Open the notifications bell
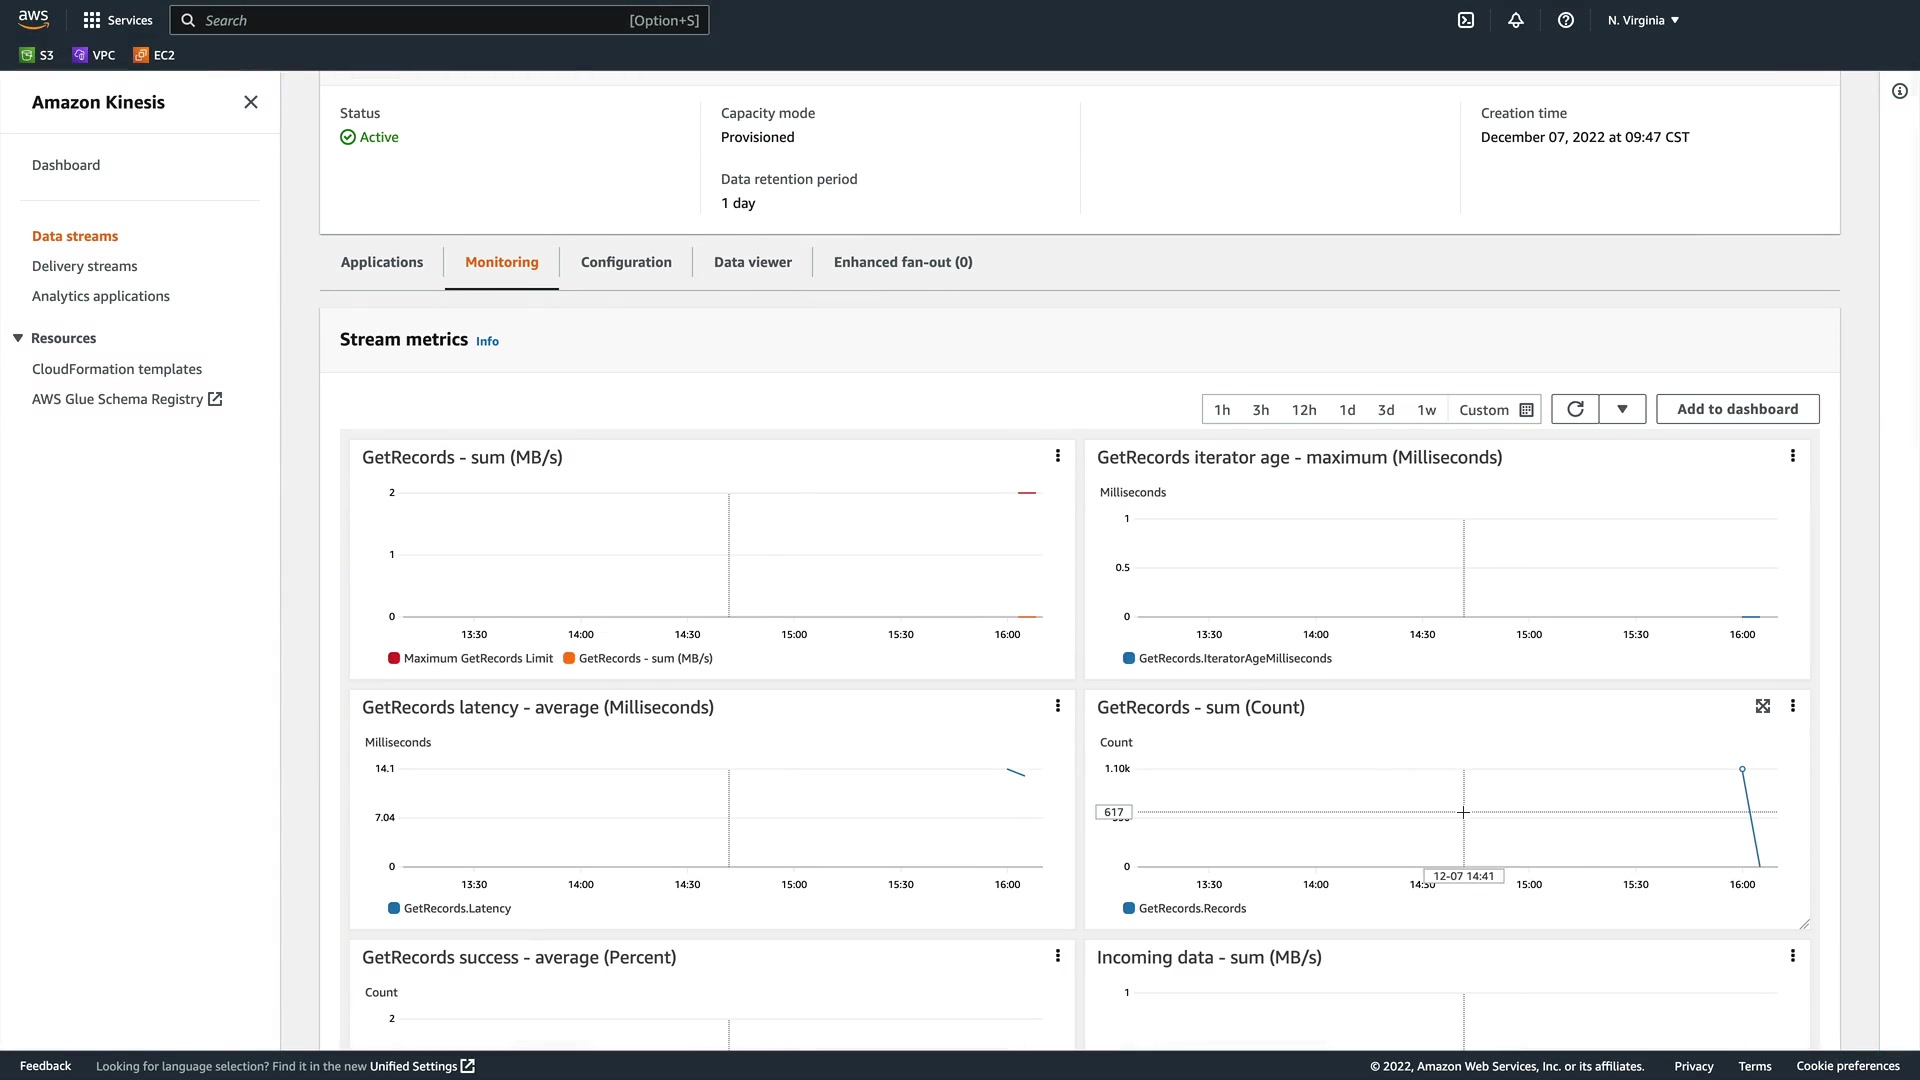This screenshot has height=1080, width=1920. pyautogui.click(x=1516, y=20)
